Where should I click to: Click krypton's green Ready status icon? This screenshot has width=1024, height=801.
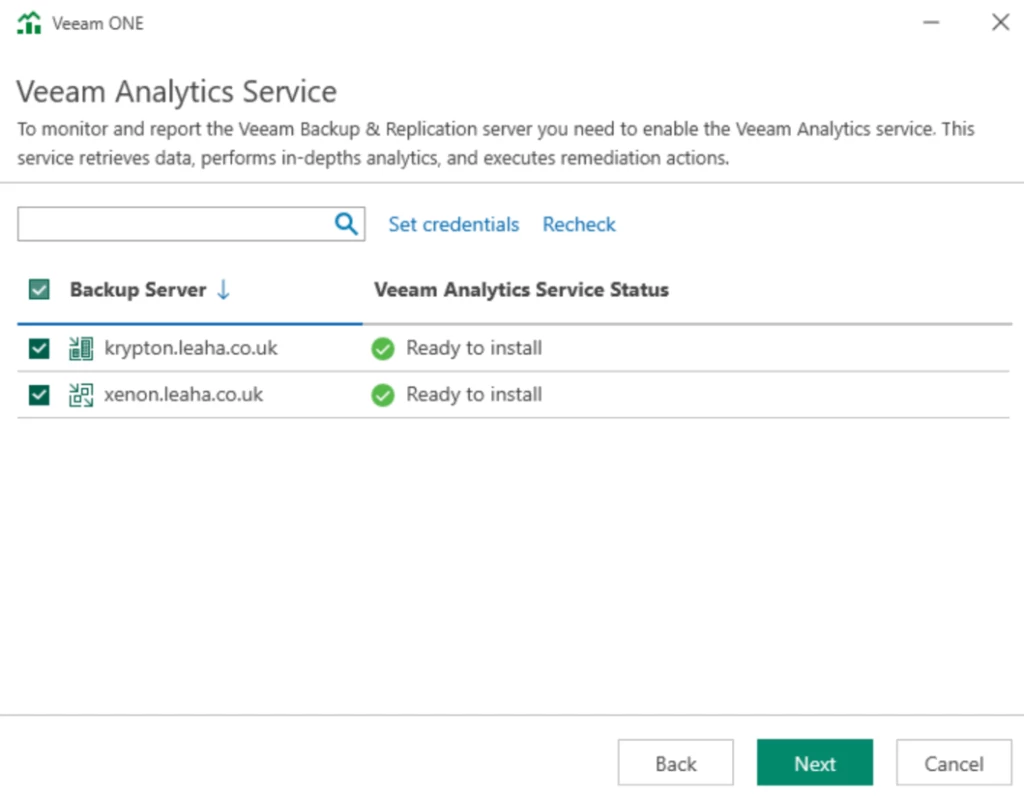click(383, 349)
